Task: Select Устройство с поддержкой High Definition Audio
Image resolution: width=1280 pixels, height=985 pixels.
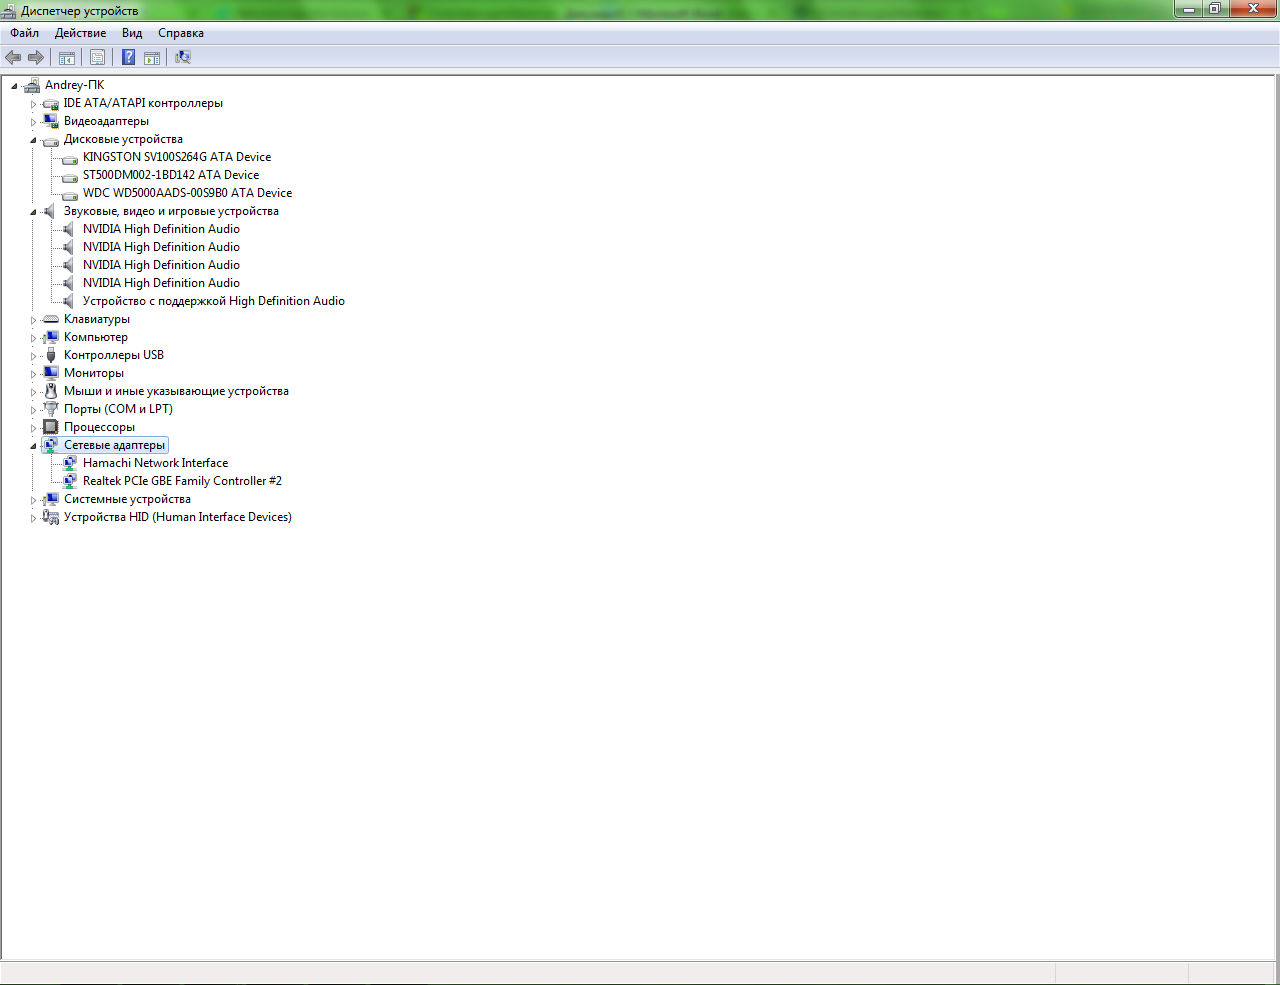Action: [x=214, y=301]
